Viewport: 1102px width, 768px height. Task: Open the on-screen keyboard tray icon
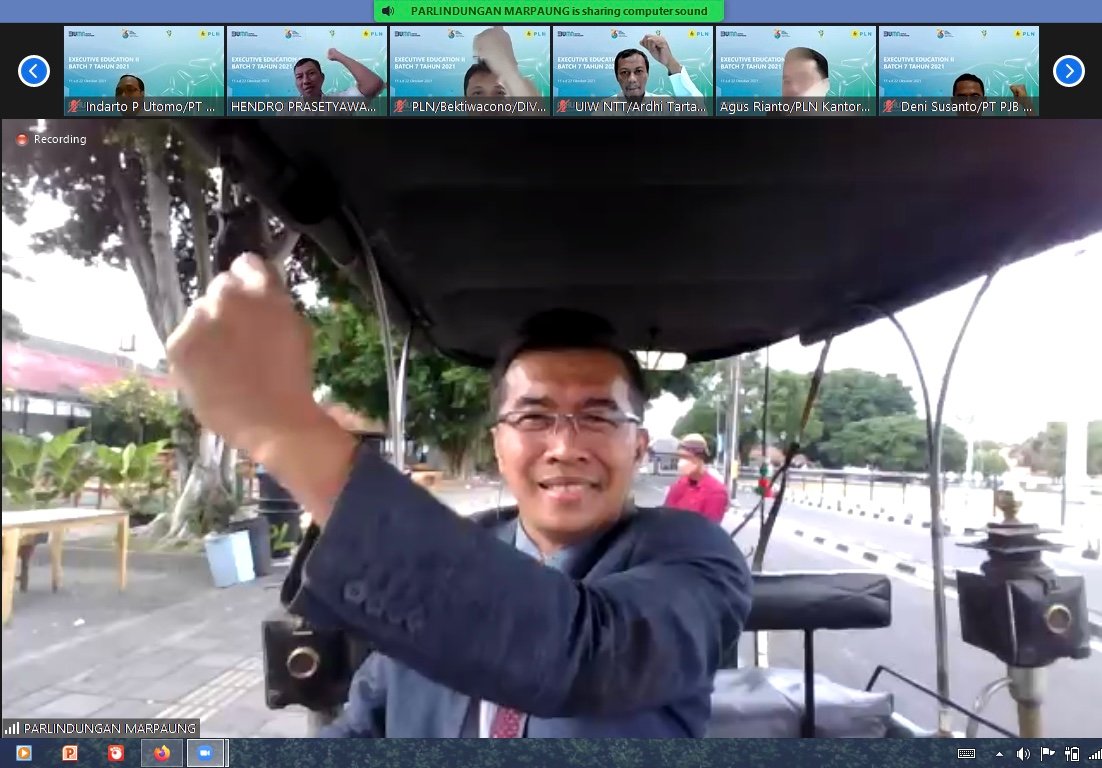[x=966, y=754]
